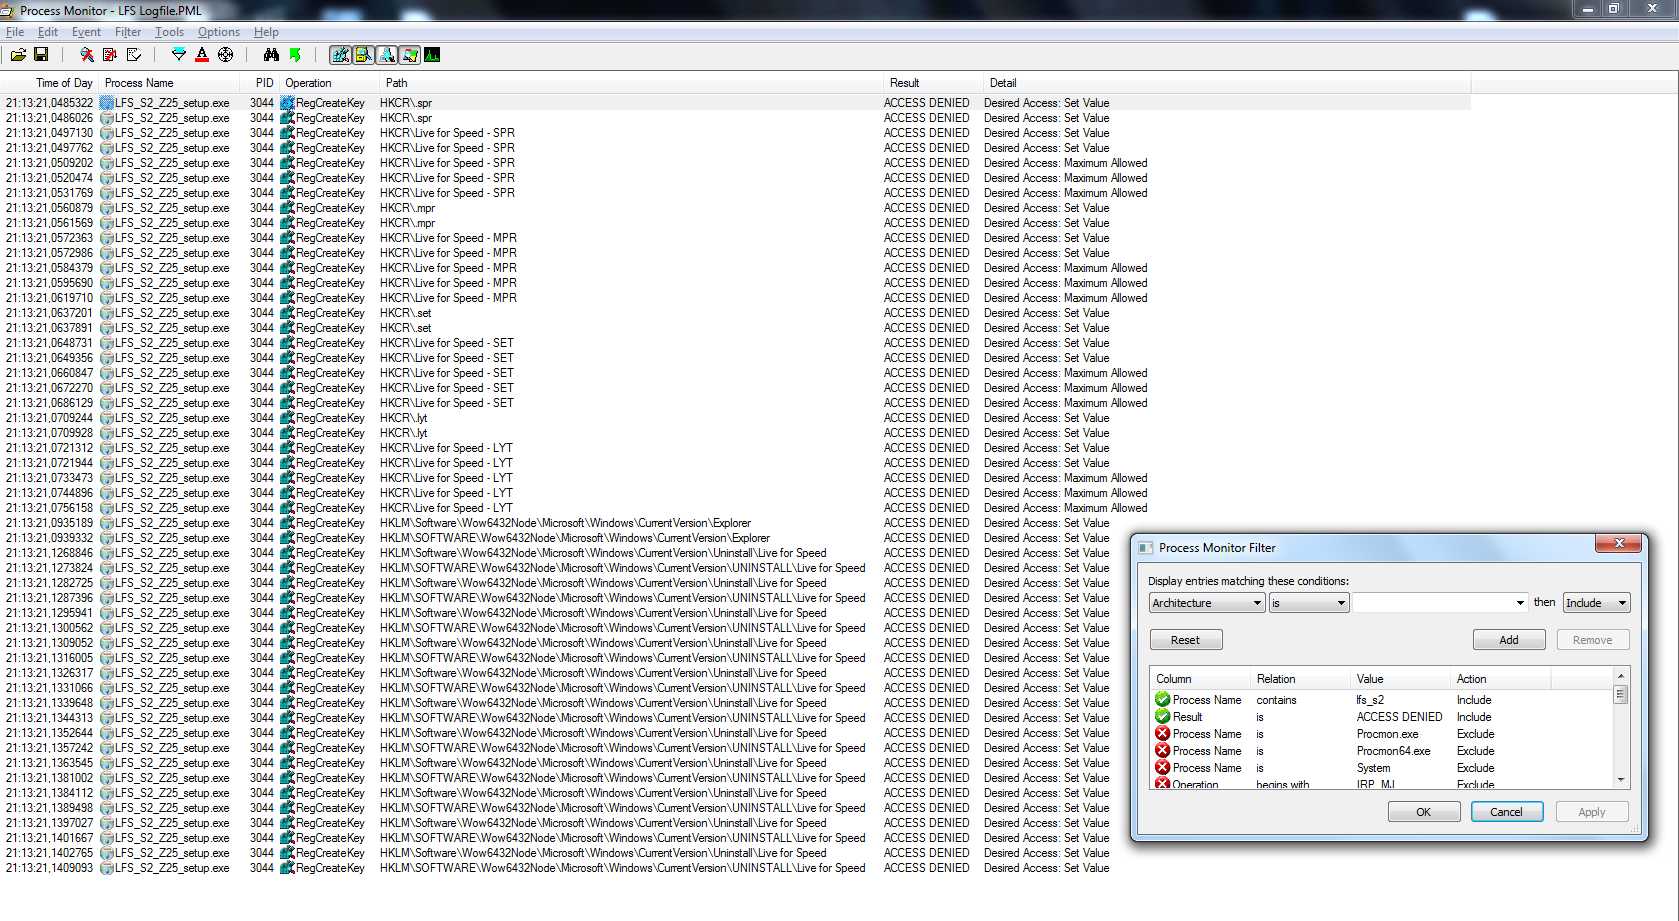
Task: Toggle Show File System Activity in the toolbar
Action: coord(363,55)
